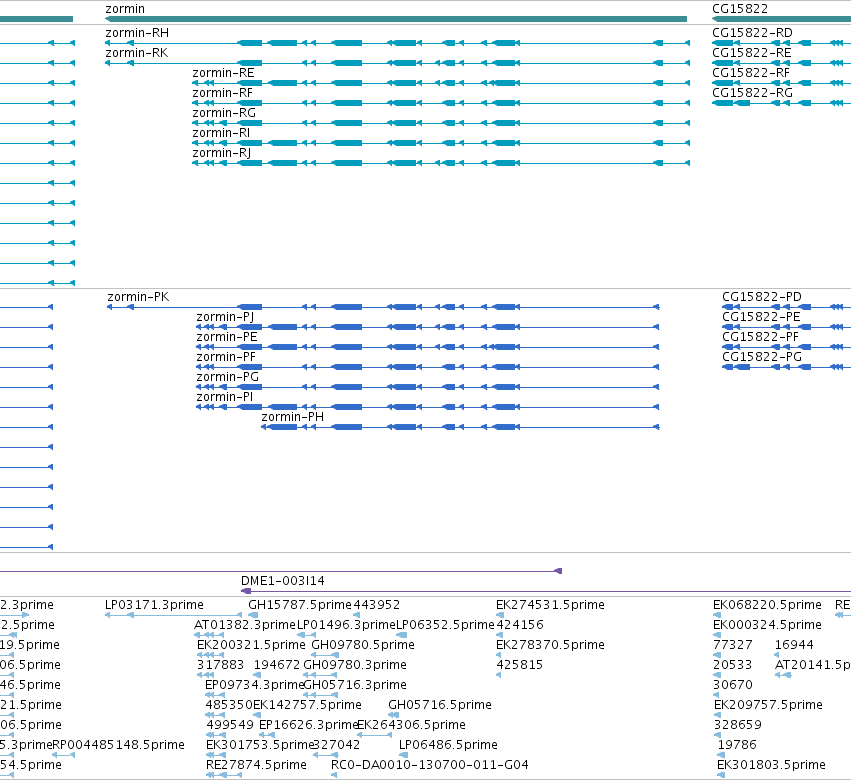The height and width of the screenshot is (780, 851).
Task: Select the zormin-RK transcript label
Action: pos(137,53)
